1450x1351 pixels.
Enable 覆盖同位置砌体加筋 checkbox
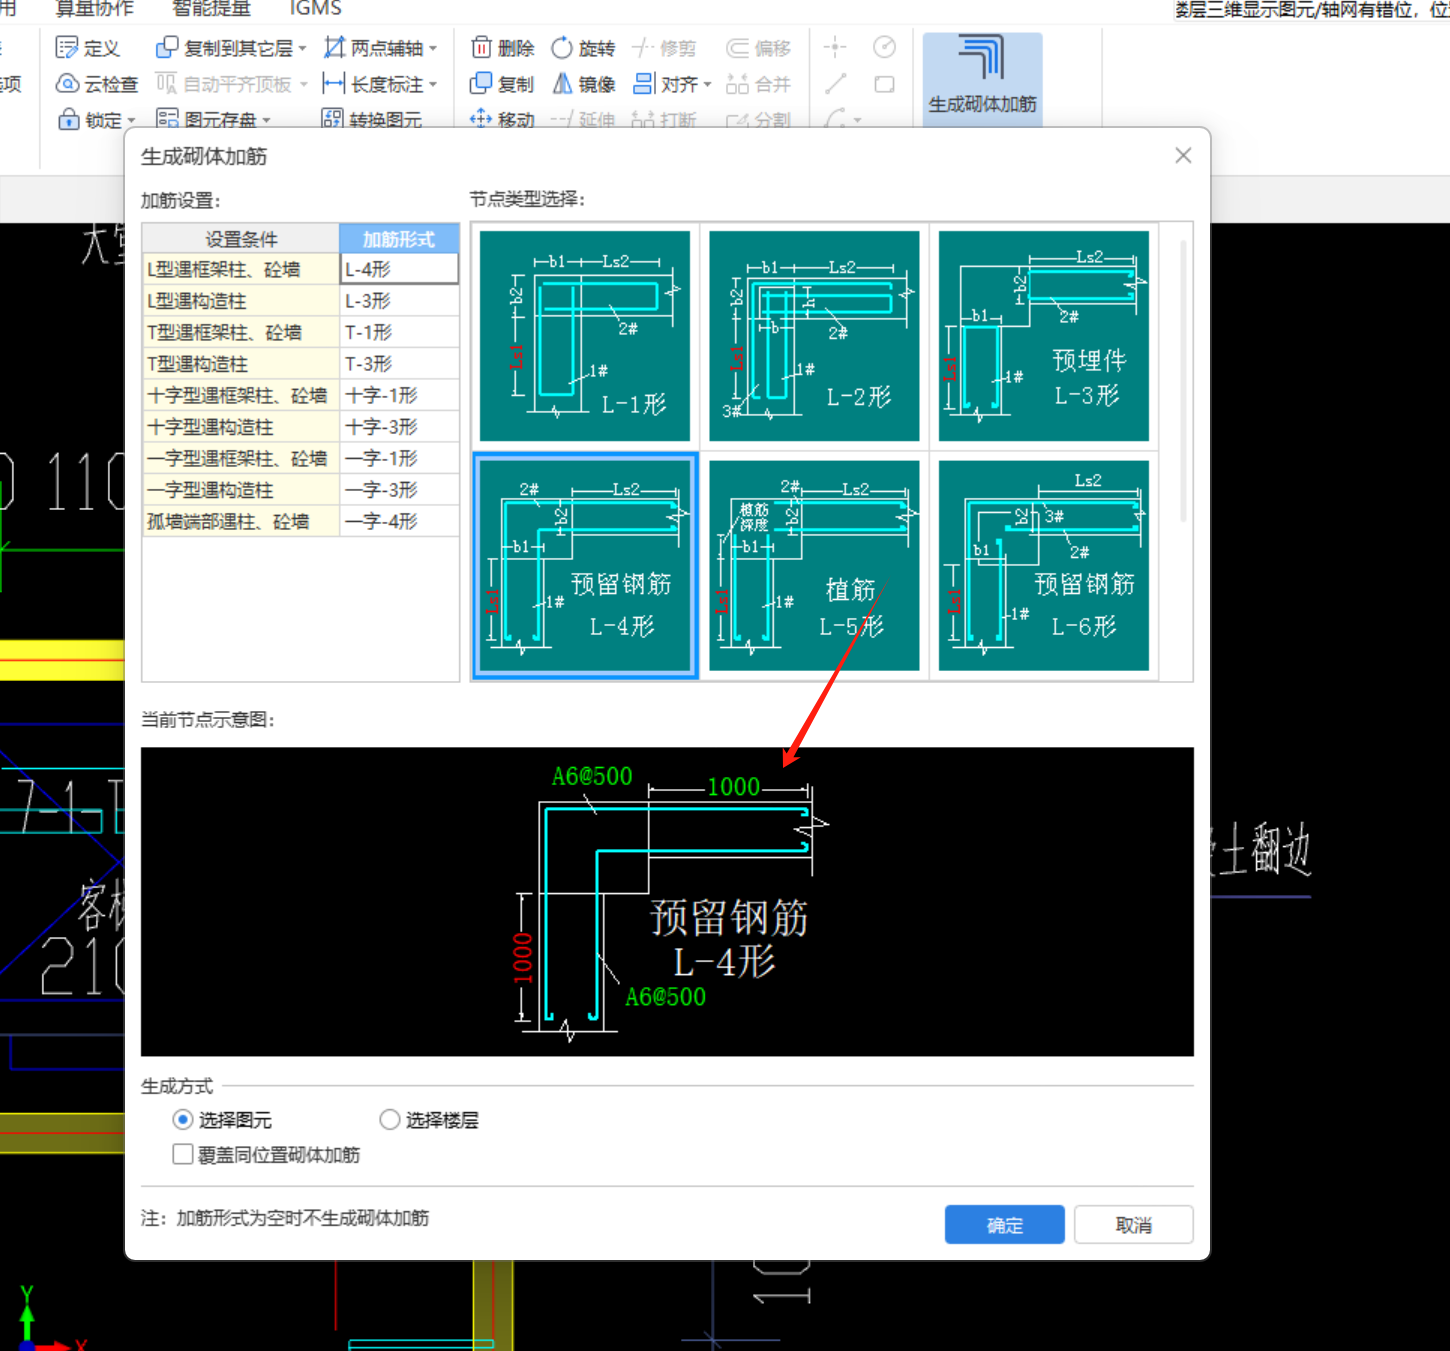[183, 1154]
